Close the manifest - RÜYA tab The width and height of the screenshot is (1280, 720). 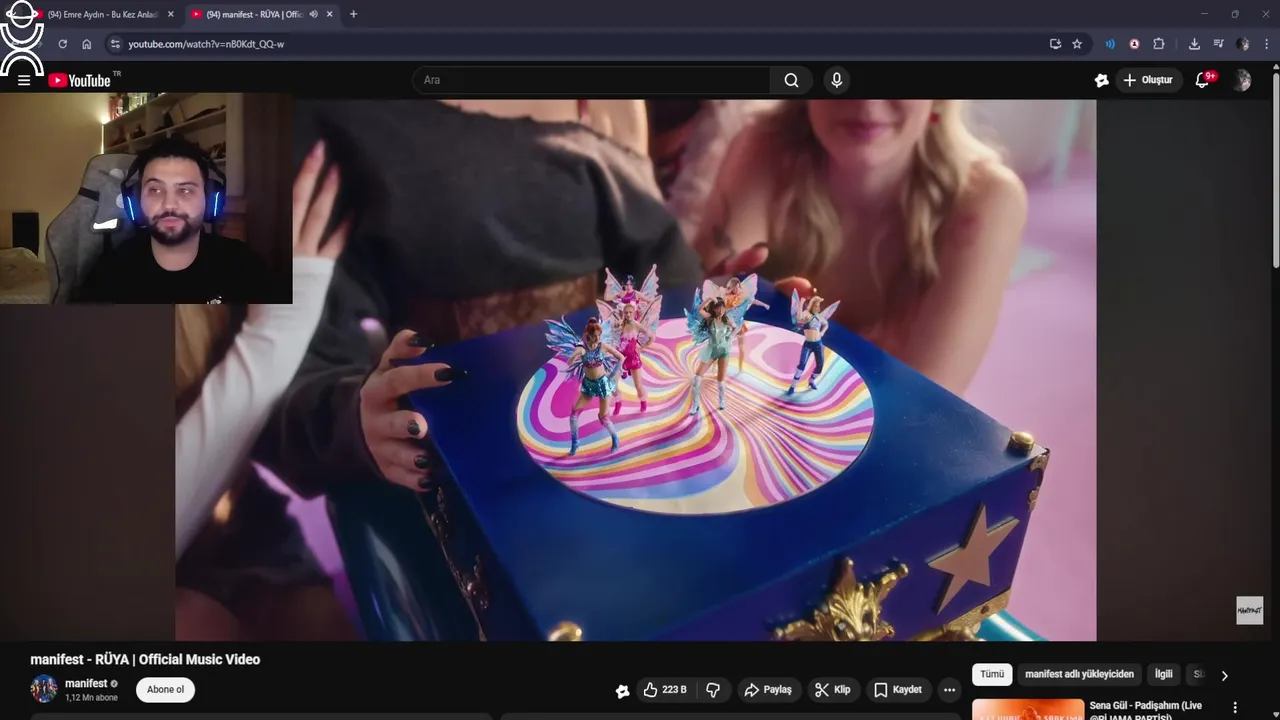tap(329, 14)
